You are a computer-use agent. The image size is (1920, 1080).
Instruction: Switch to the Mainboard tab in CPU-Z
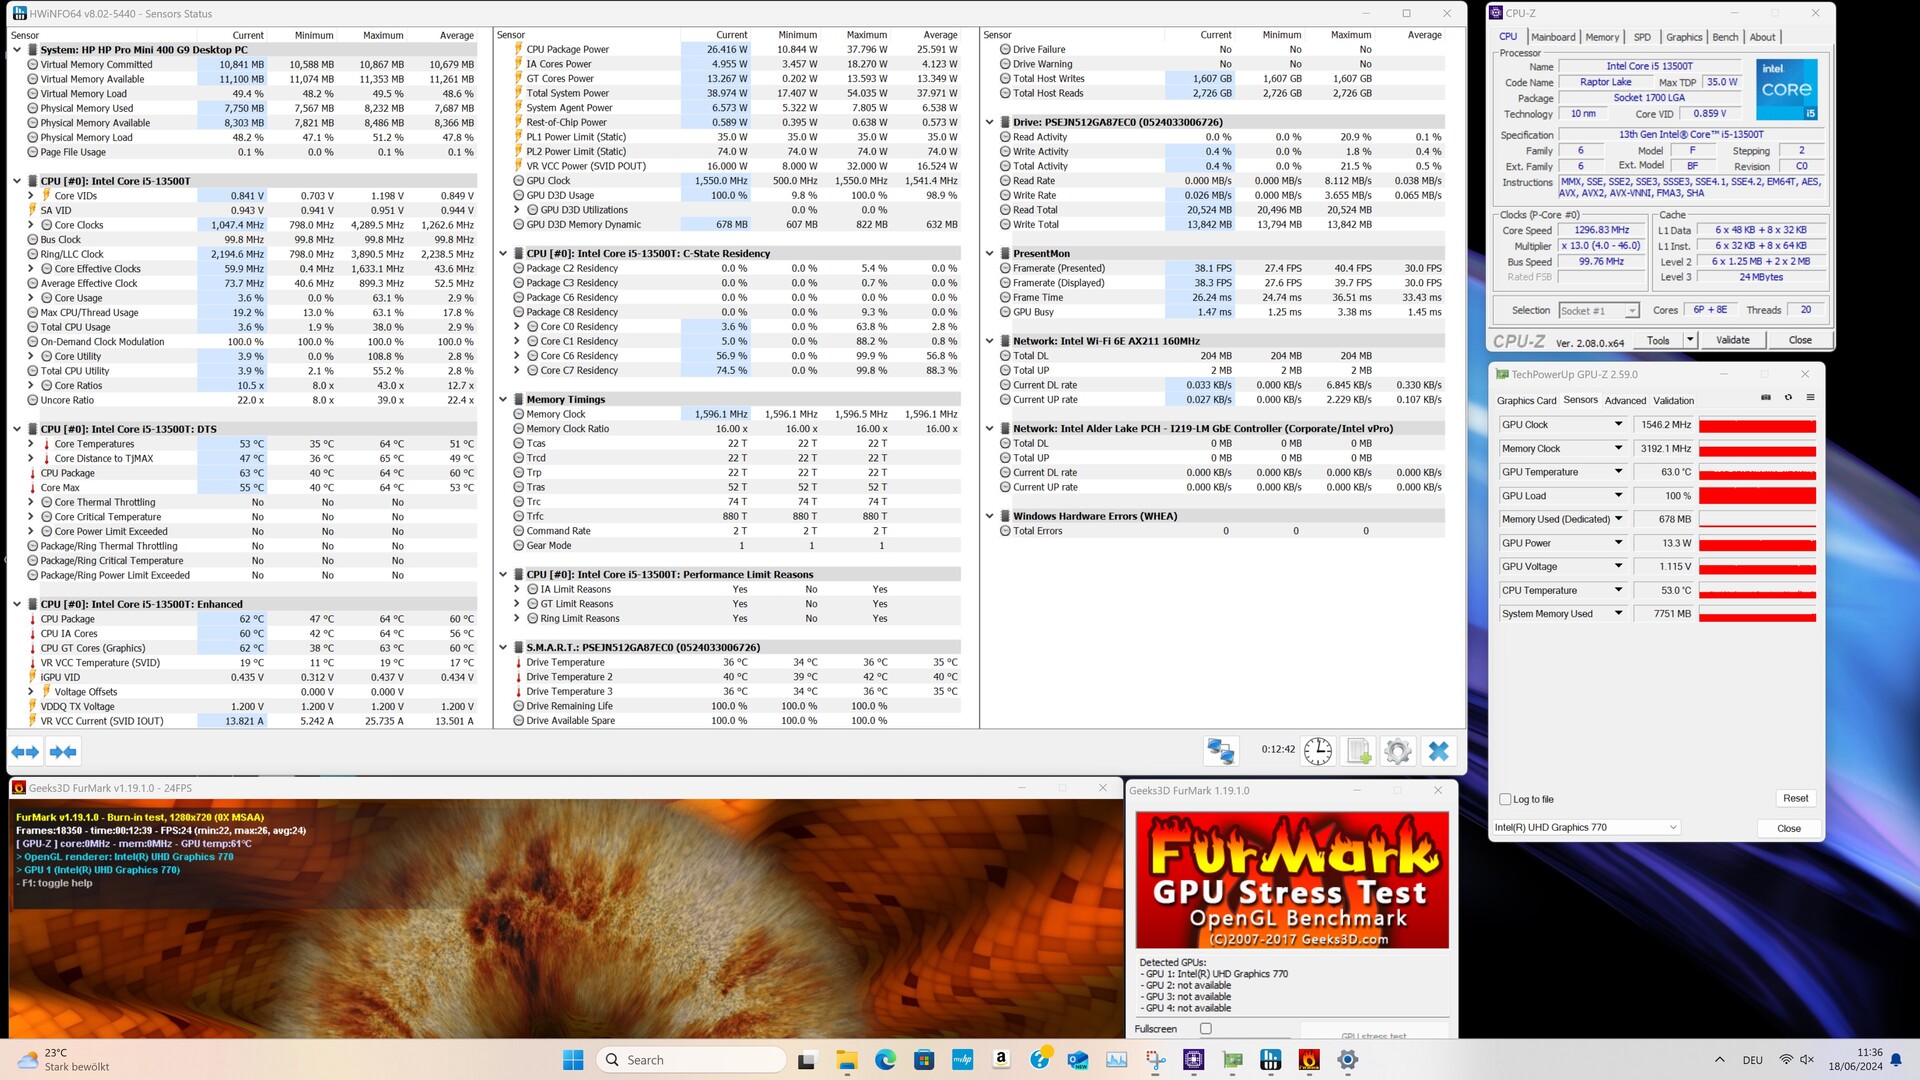tap(1553, 37)
